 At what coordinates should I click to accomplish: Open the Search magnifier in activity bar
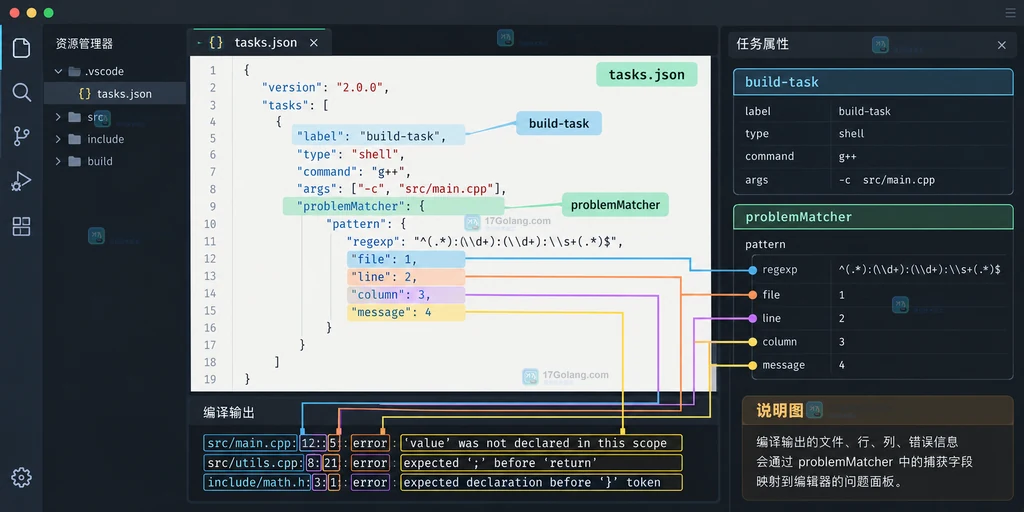(x=22, y=92)
